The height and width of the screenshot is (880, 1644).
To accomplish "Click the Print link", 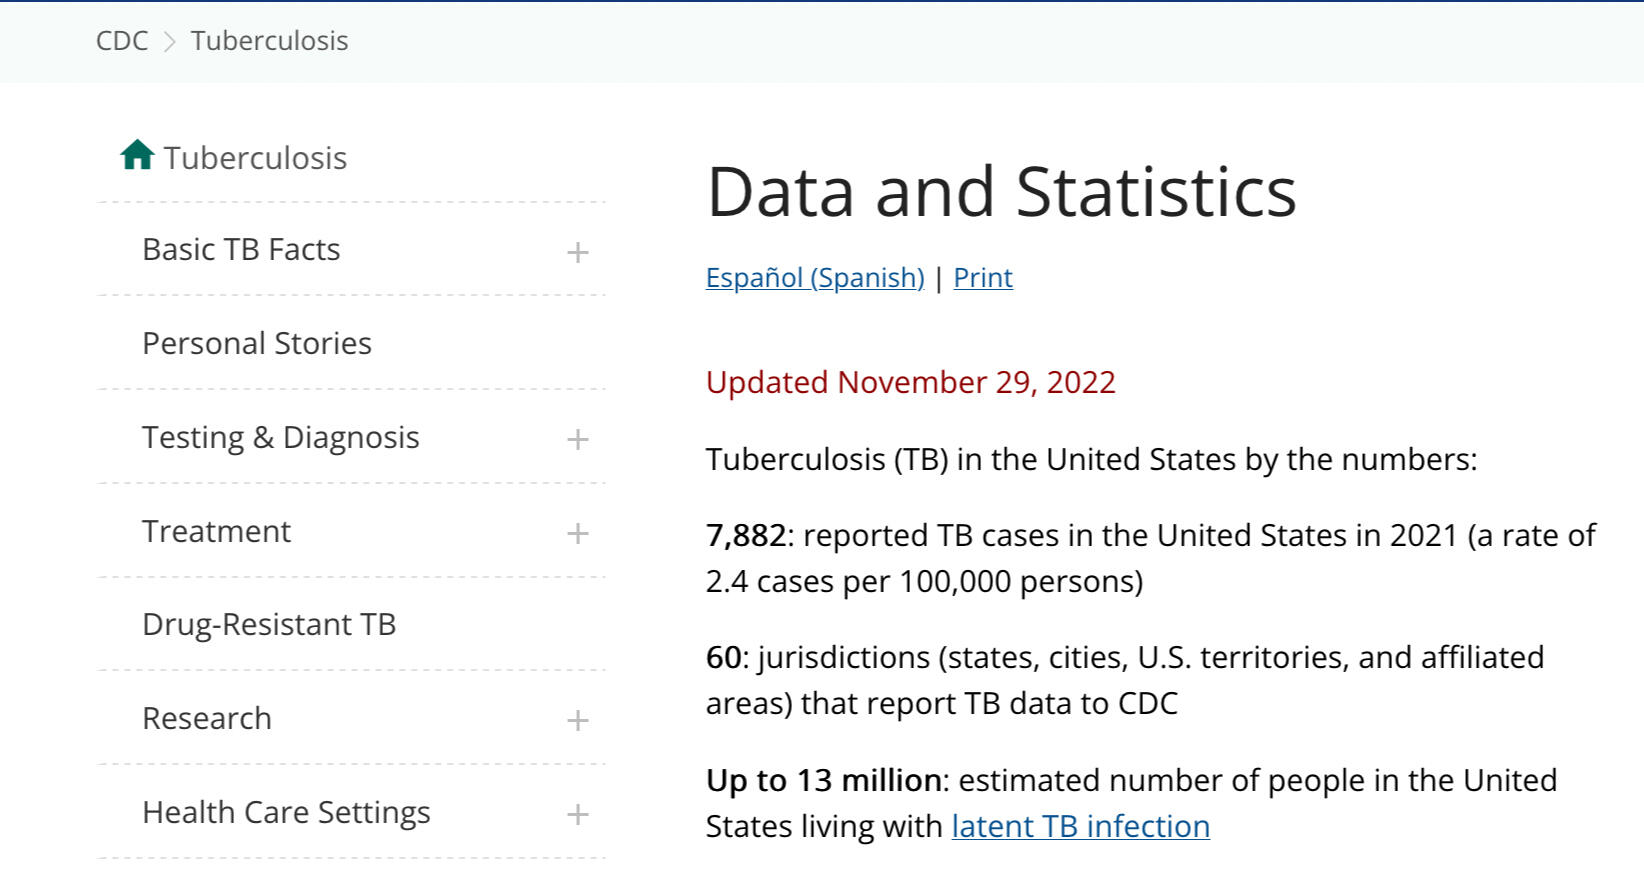I will (982, 278).
